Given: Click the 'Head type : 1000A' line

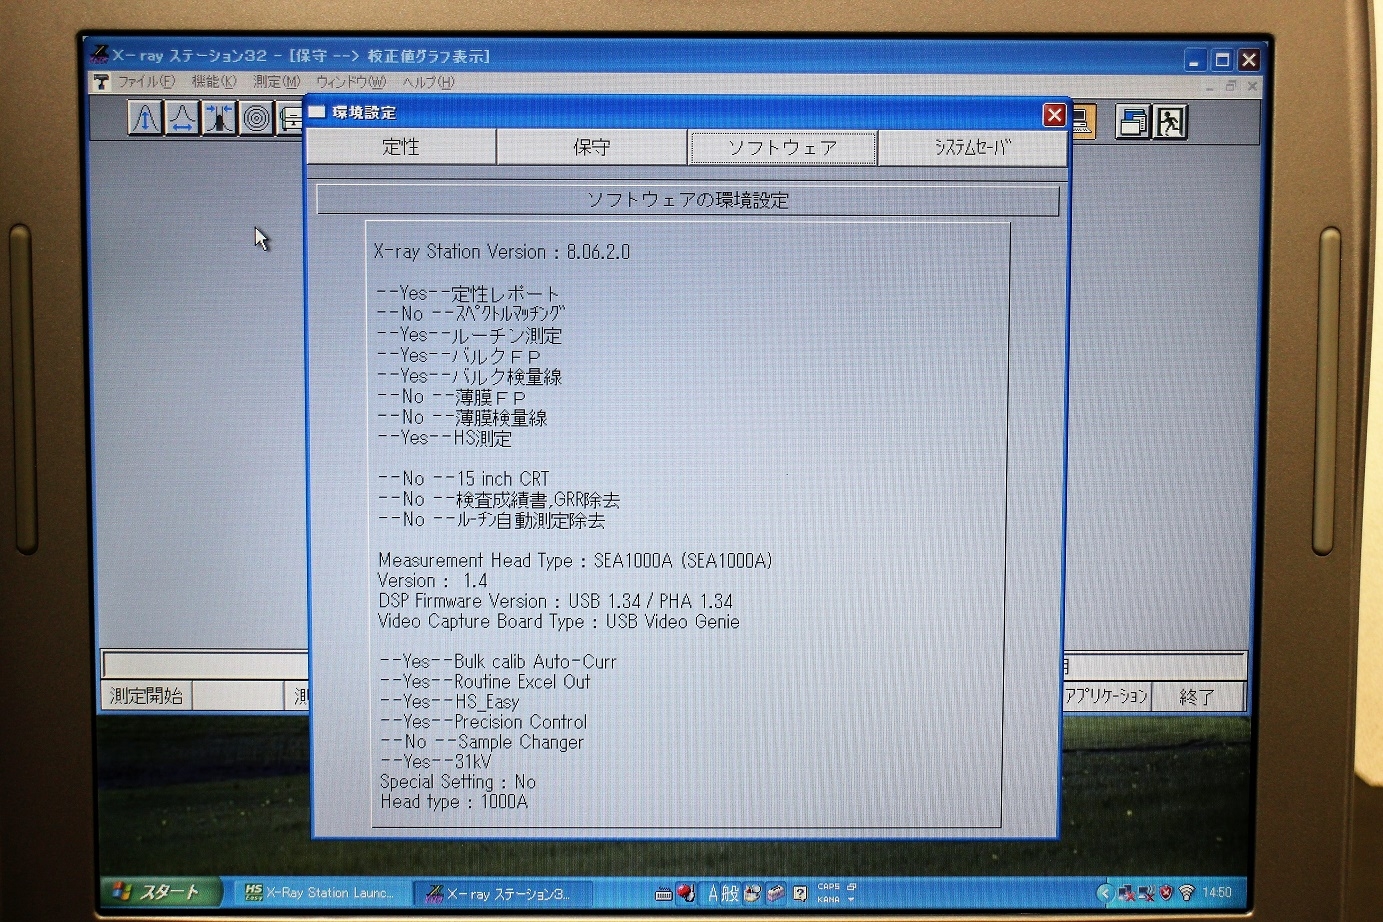Looking at the screenshot, I should coord(454,802).
